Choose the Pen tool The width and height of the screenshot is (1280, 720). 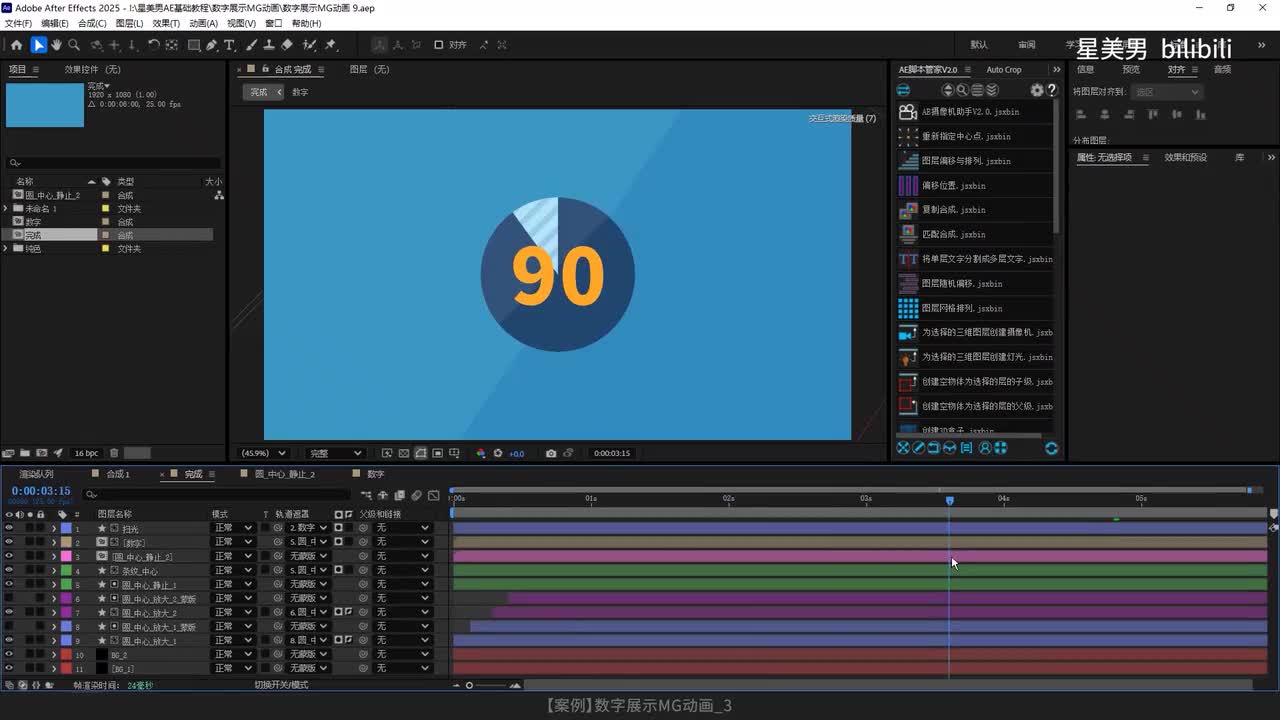[212, 45]
